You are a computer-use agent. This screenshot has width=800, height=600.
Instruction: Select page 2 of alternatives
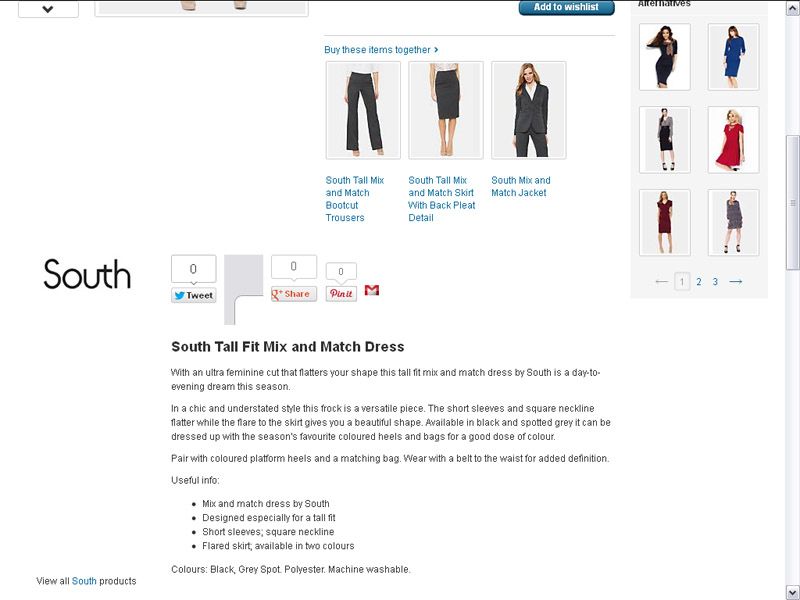(699, 282)
